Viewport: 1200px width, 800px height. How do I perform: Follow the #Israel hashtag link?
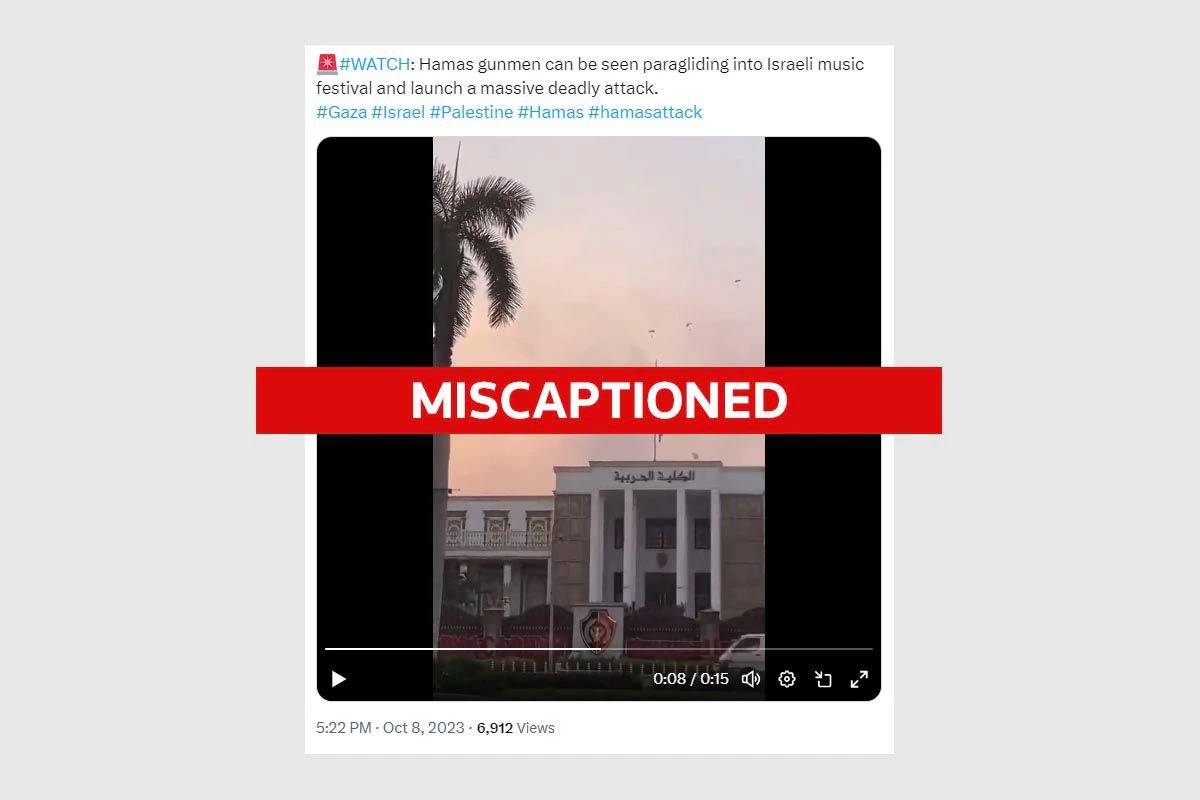398,112
